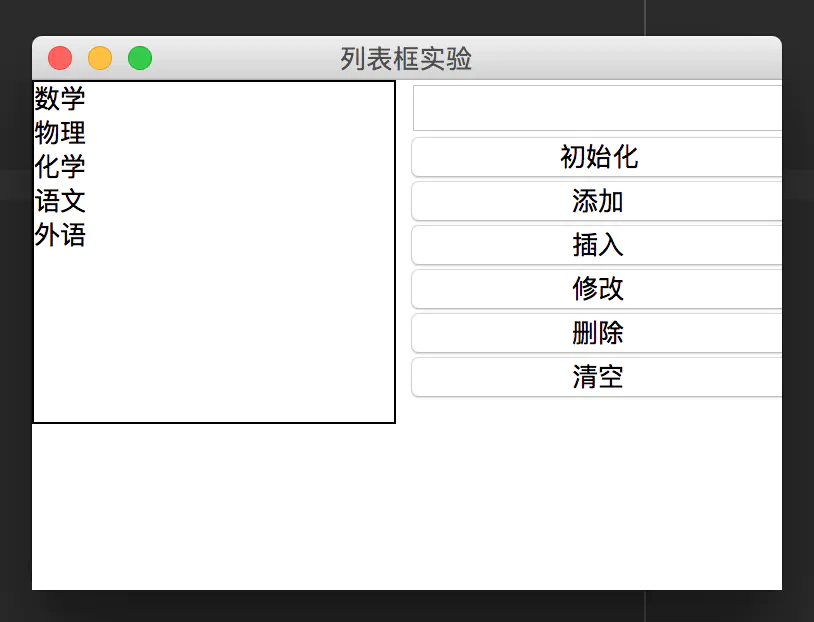The image size is (814, 622).
Task: Click the 插入 button
Action: 597,245
